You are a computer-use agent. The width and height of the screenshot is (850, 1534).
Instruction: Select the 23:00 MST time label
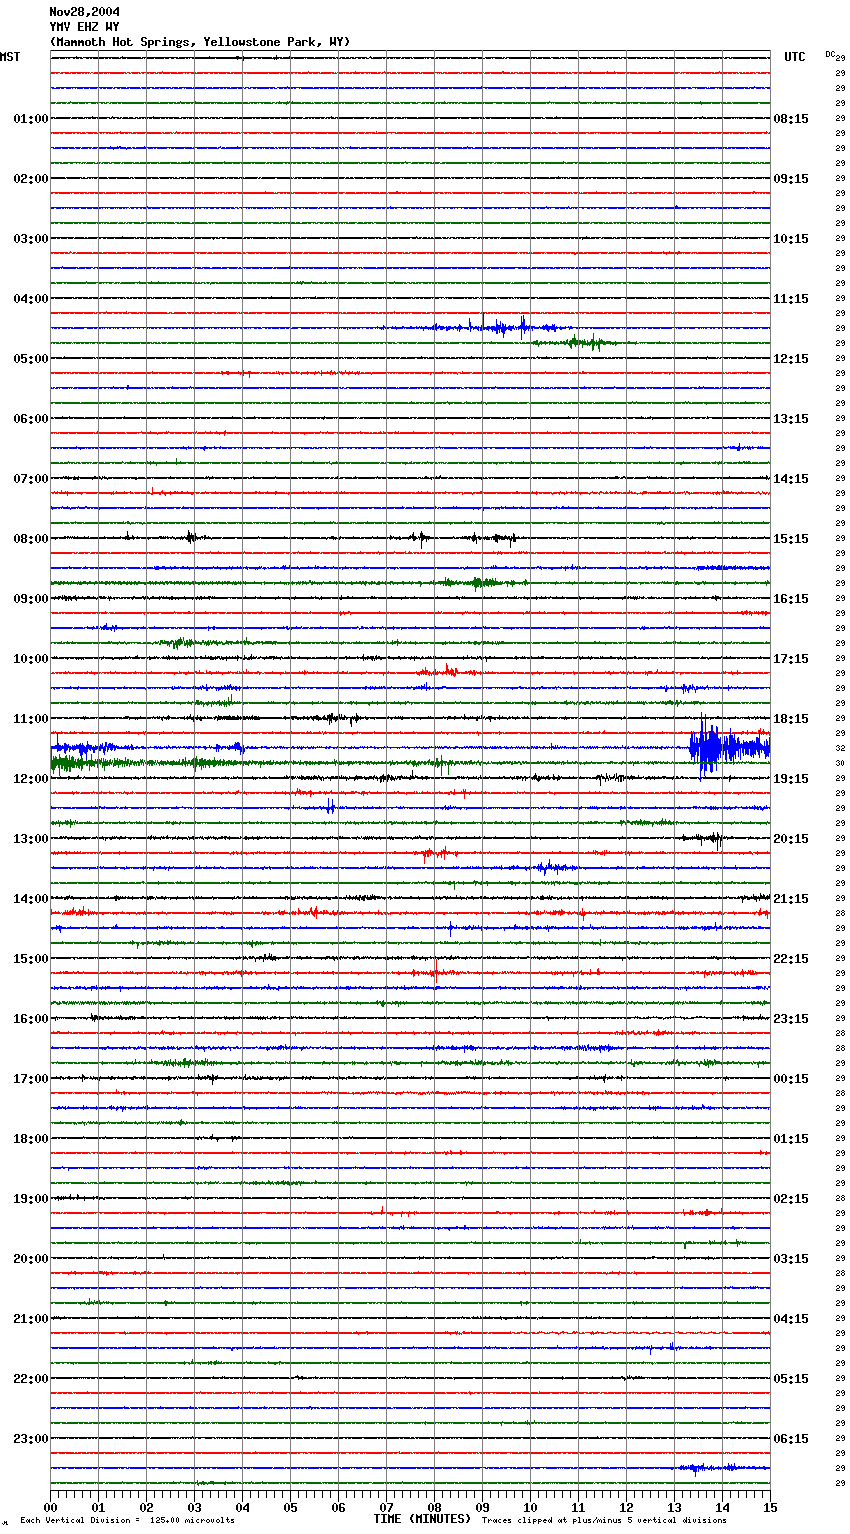31,1439
